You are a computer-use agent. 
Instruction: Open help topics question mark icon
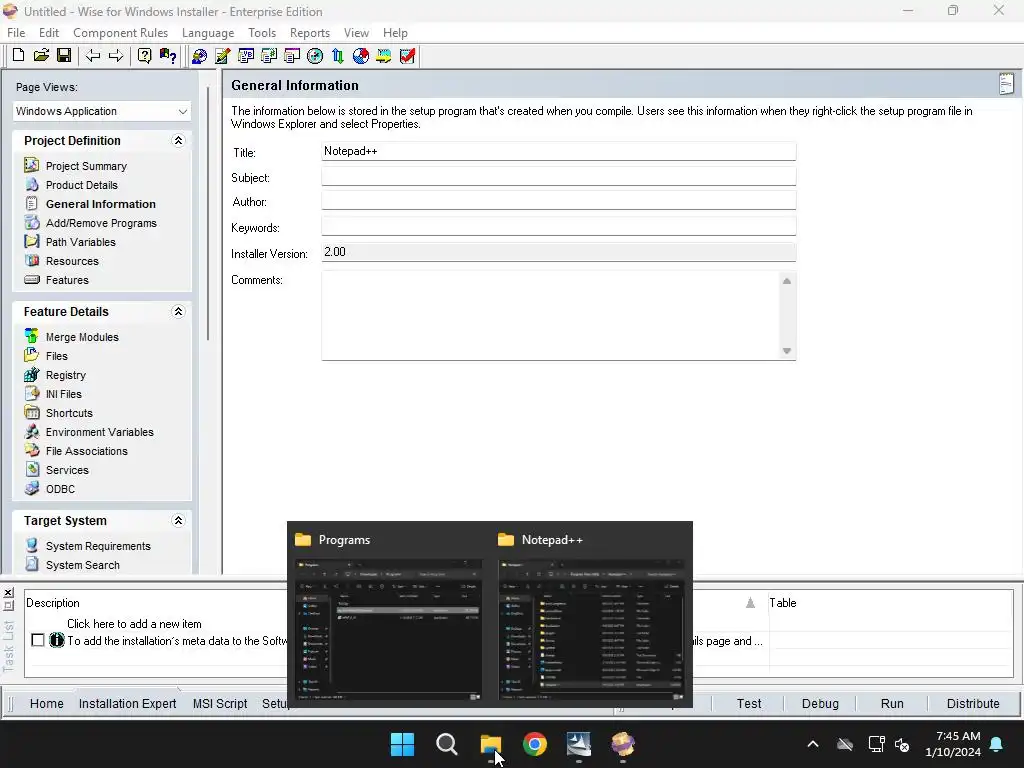144,56
